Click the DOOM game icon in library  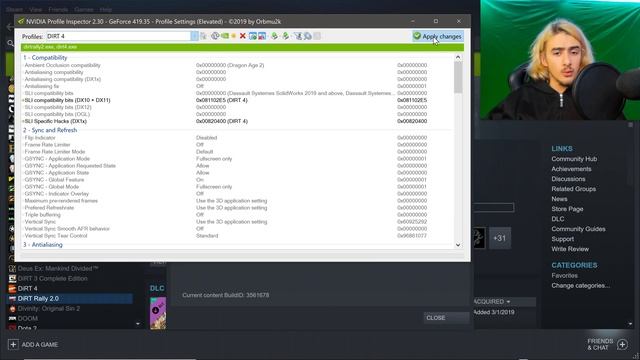coord(12,318)
